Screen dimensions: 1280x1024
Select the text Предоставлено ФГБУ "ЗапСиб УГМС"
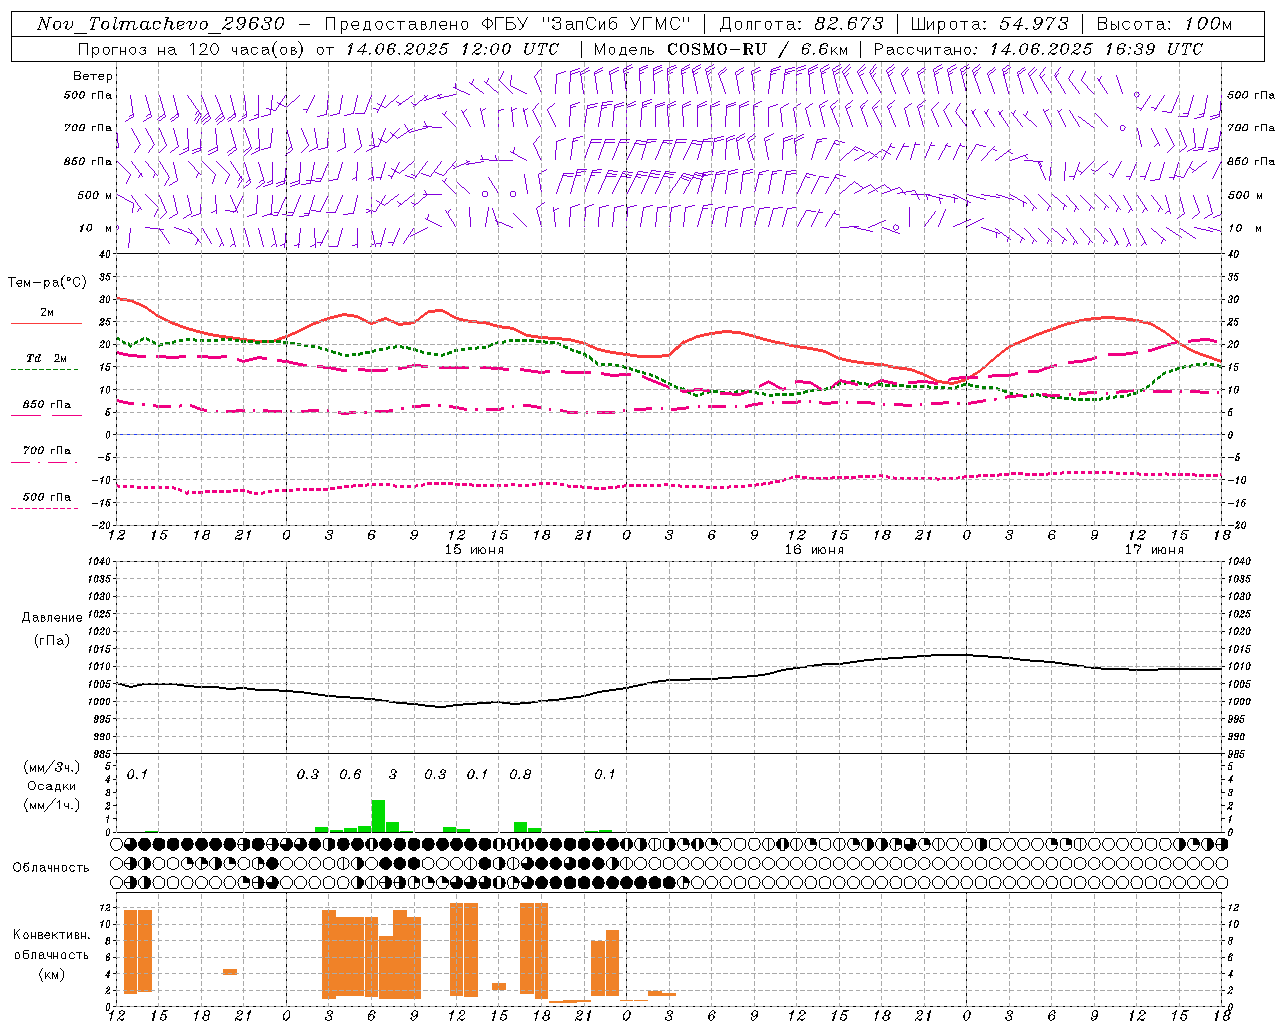tap(507, 24)
